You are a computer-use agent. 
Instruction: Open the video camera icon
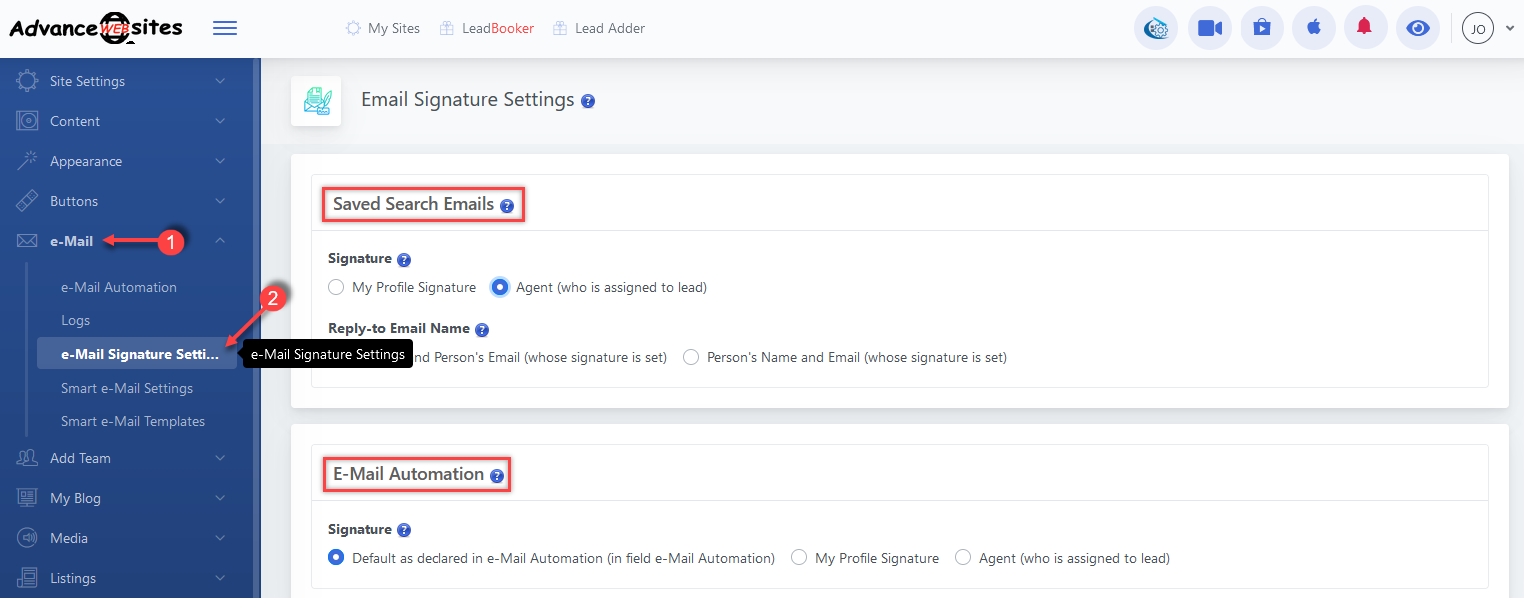click(x=1210, y=28)
